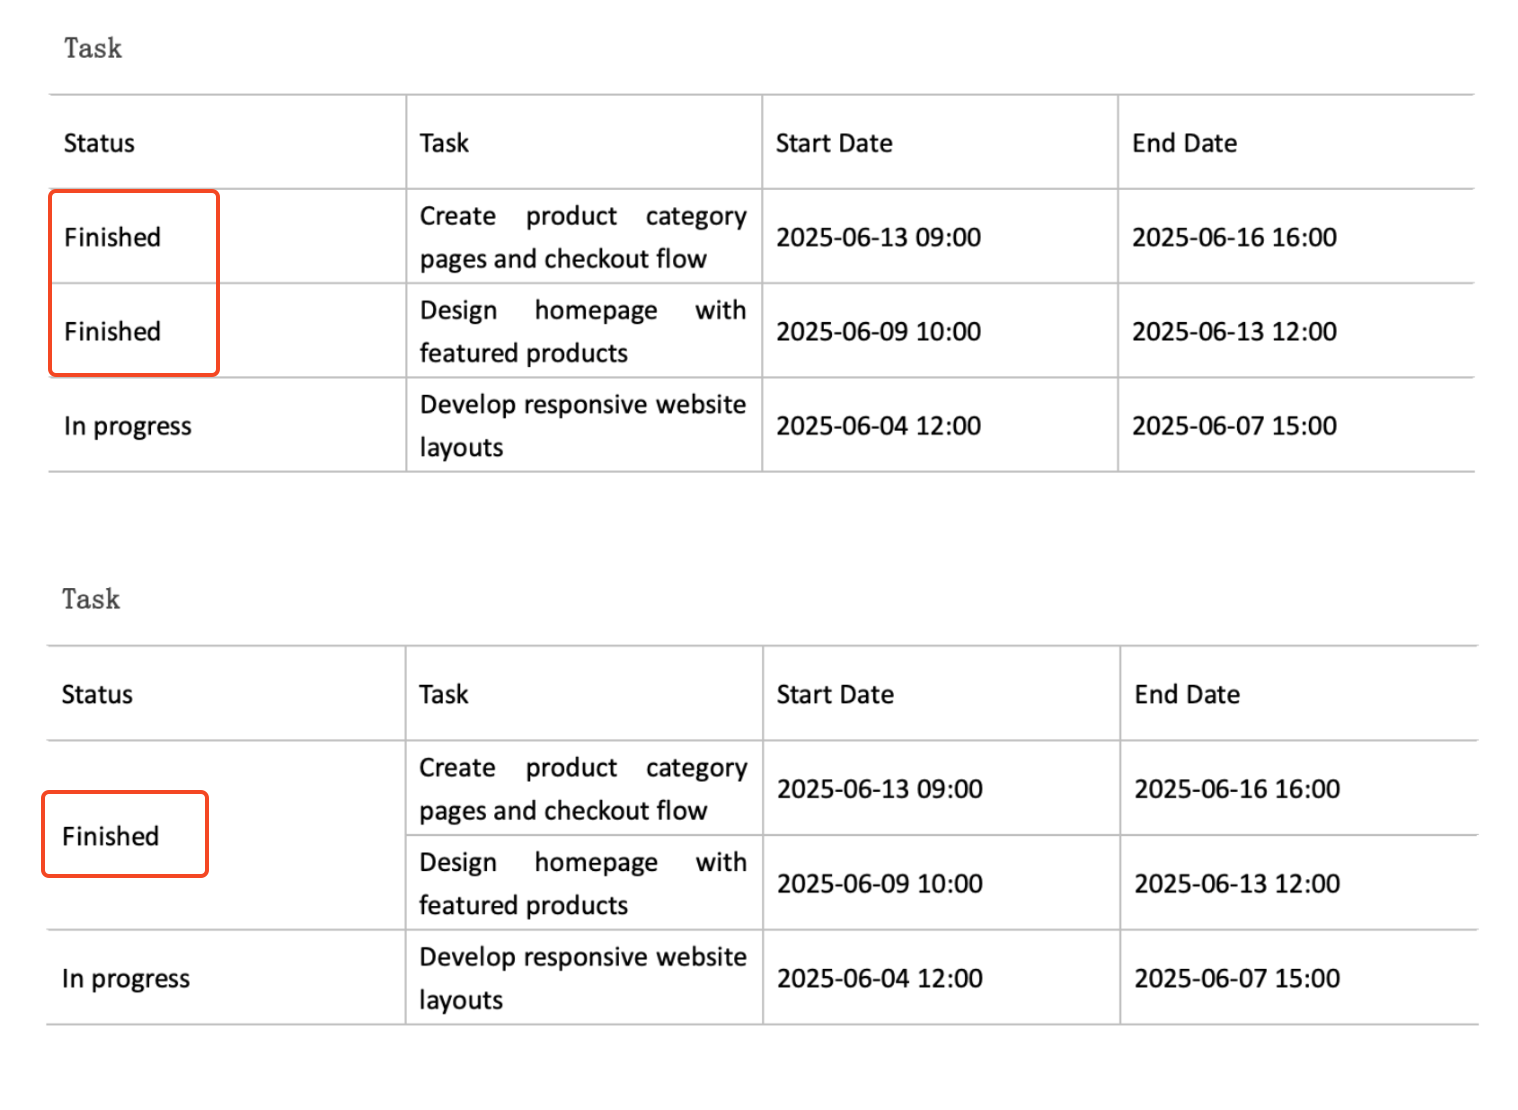Image resolution: width=1518 pixels, height=1110 pixels.
Task: Select the In progress cell in the top table
Action: [x=127, y=426]
